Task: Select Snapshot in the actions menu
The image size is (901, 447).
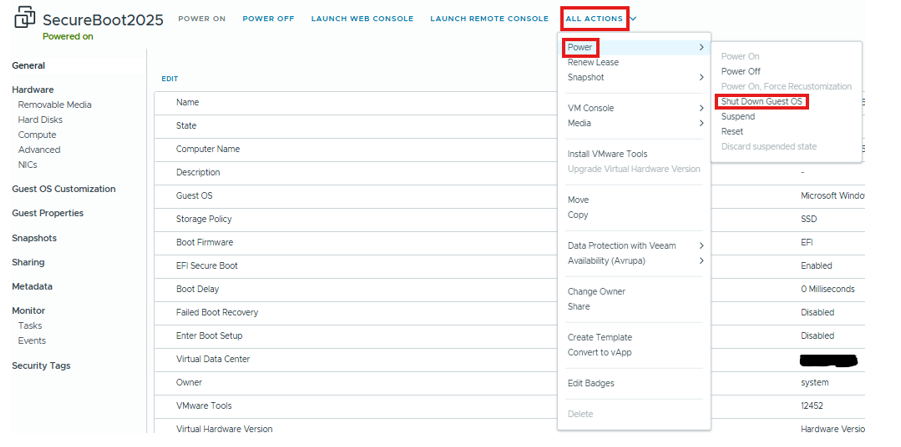Action: coord(586,77)
